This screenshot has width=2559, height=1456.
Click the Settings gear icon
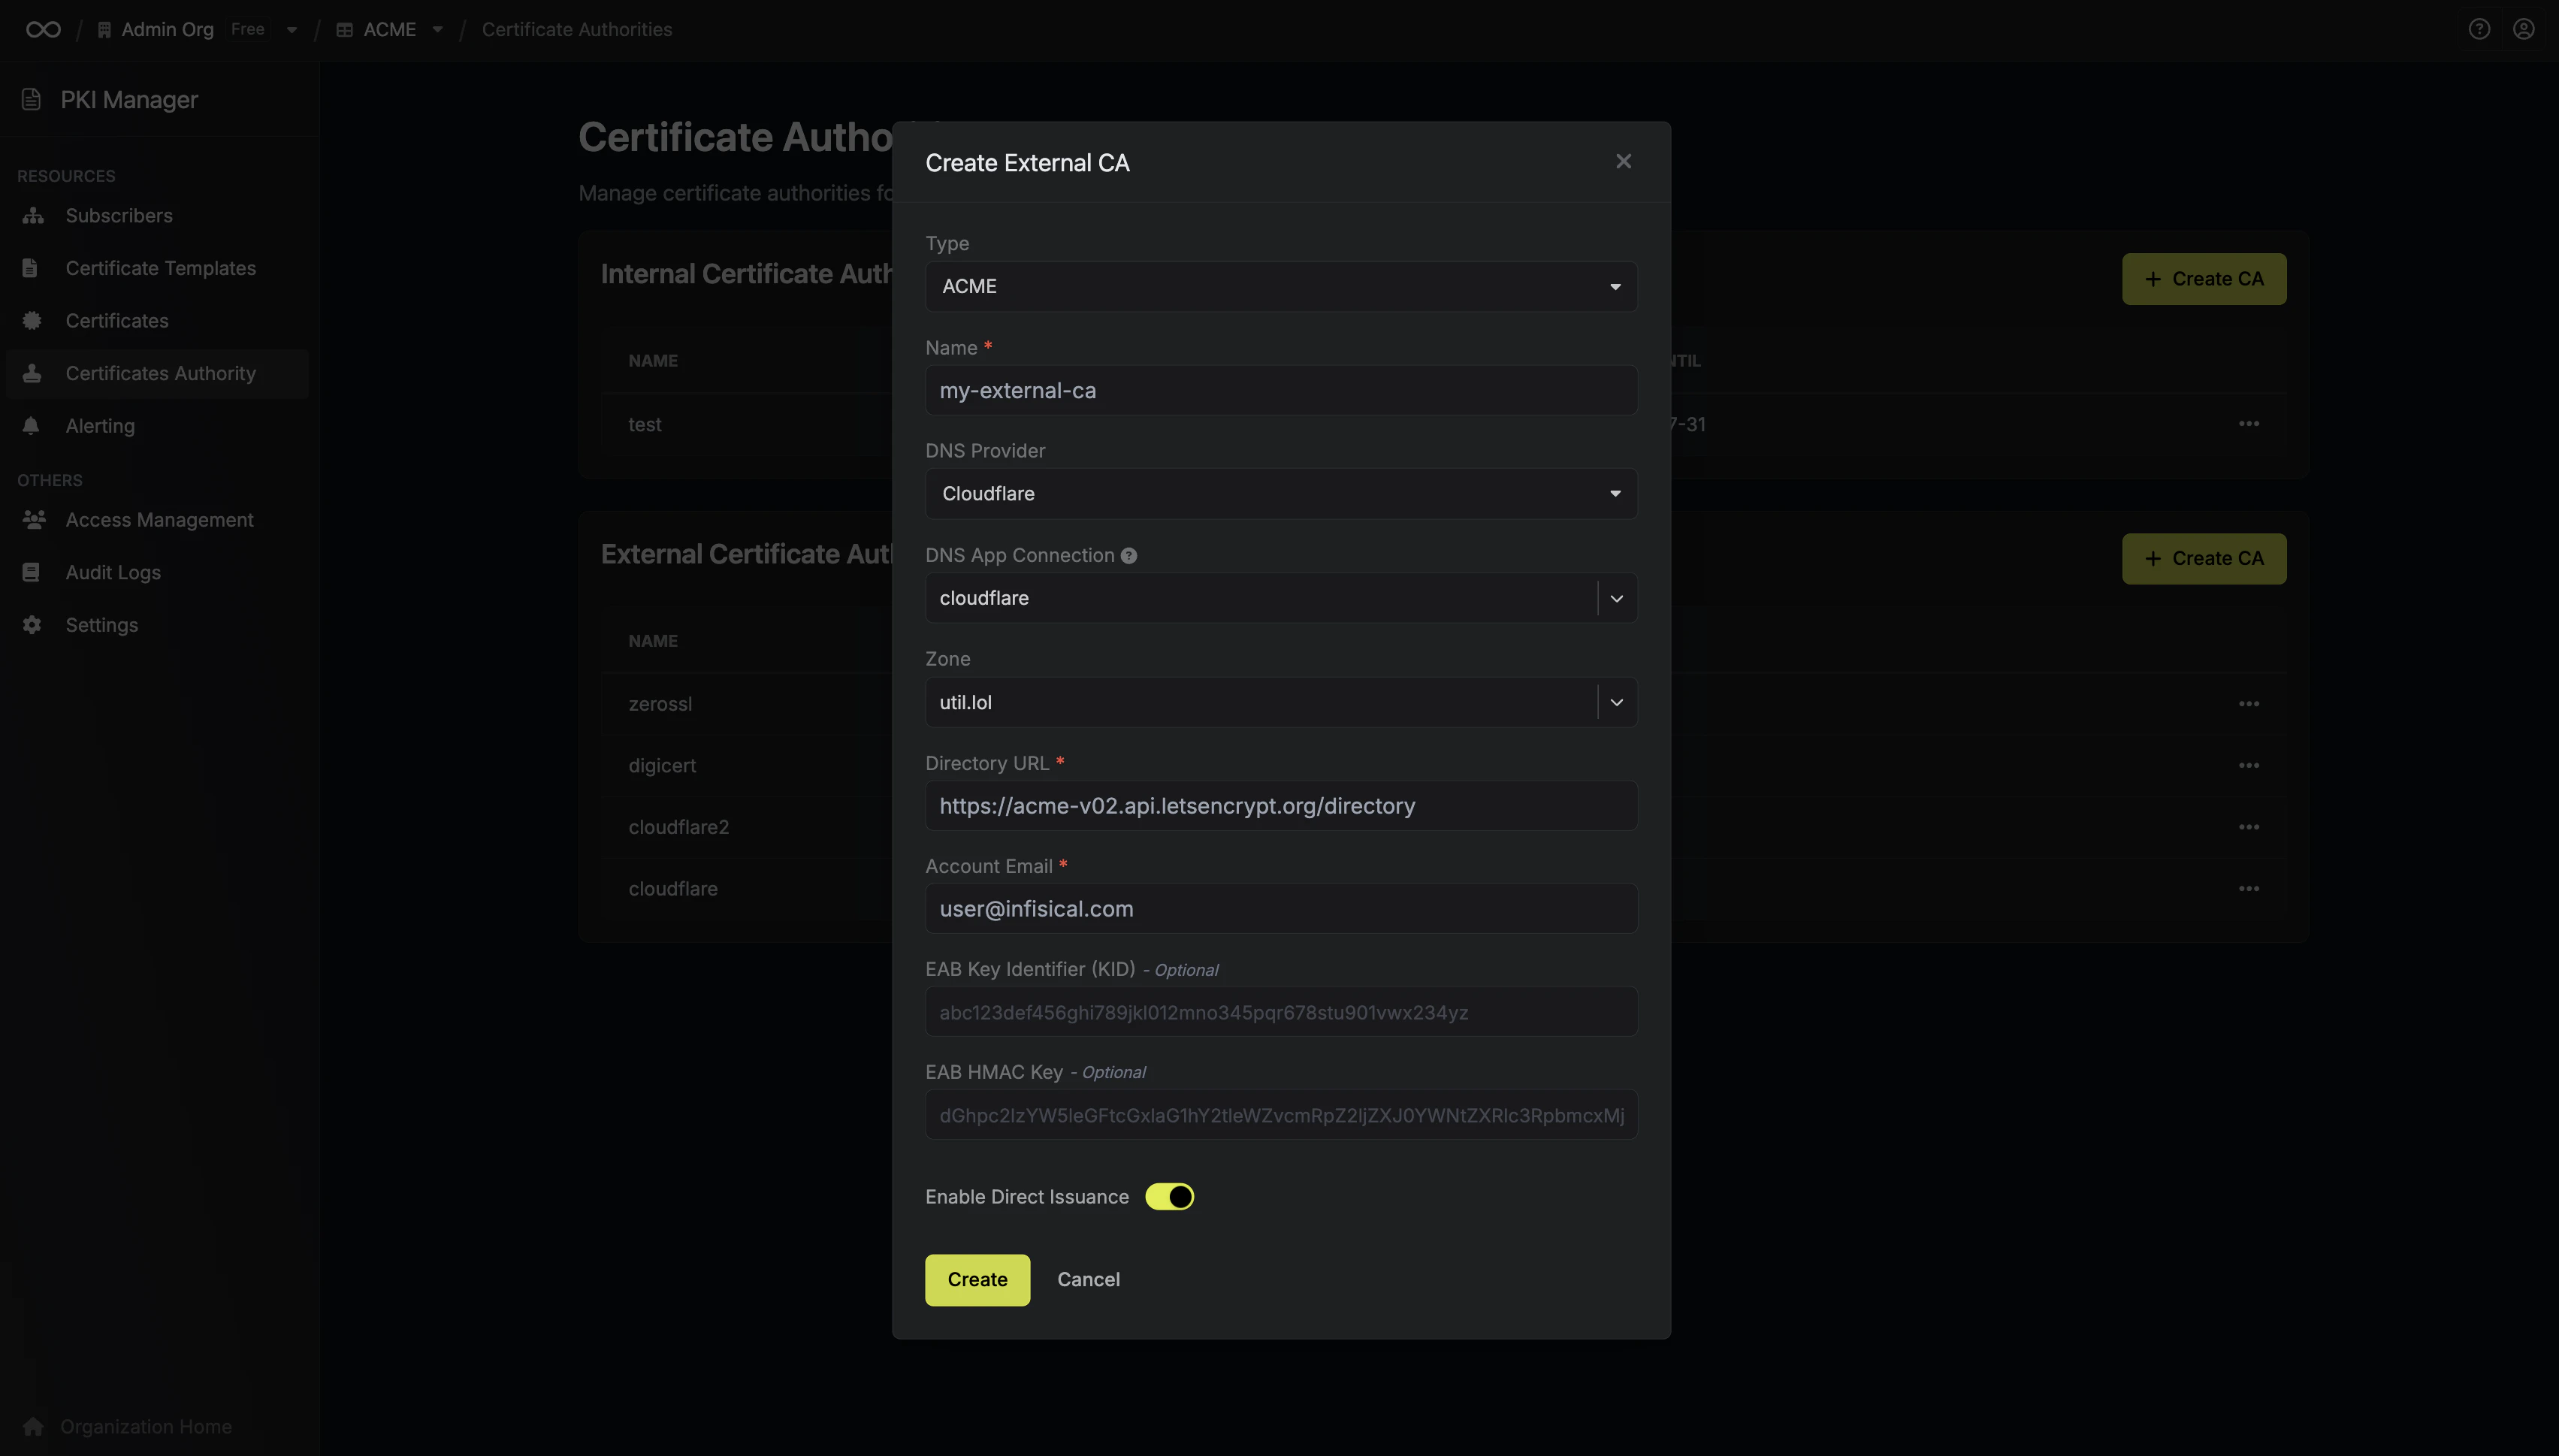point(32,624)
